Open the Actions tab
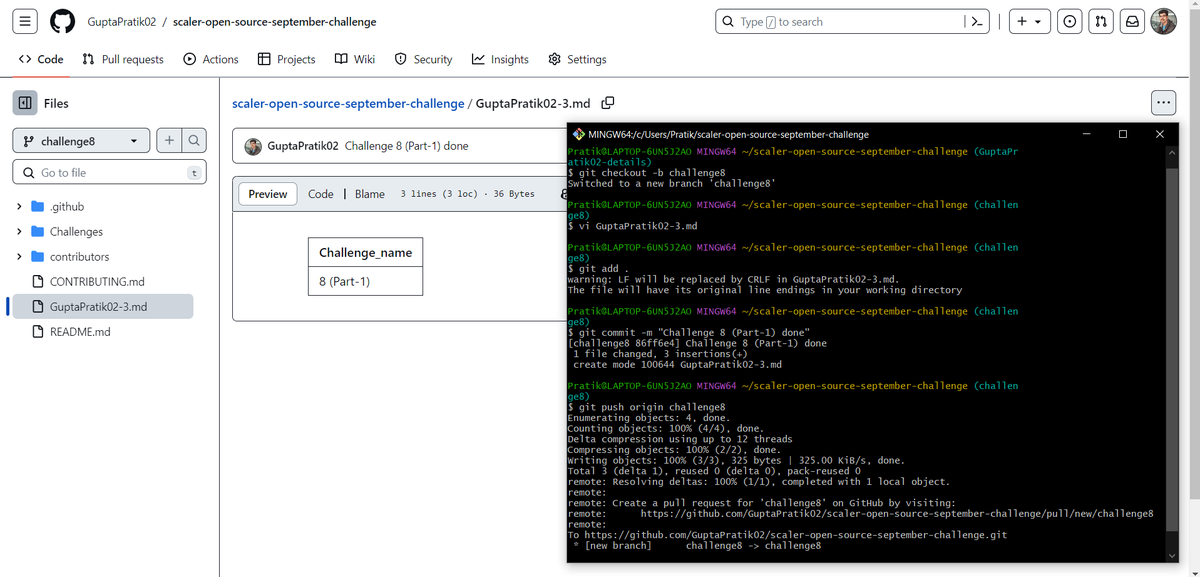 tap(211, 59)
